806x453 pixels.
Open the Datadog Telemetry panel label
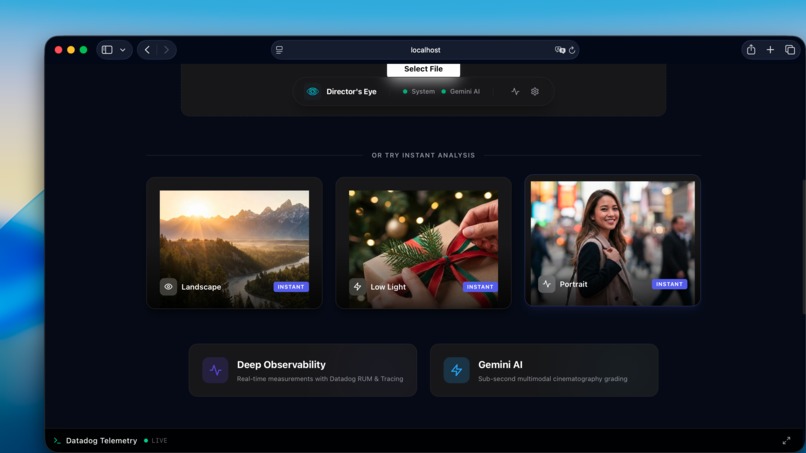click(101, 441)
